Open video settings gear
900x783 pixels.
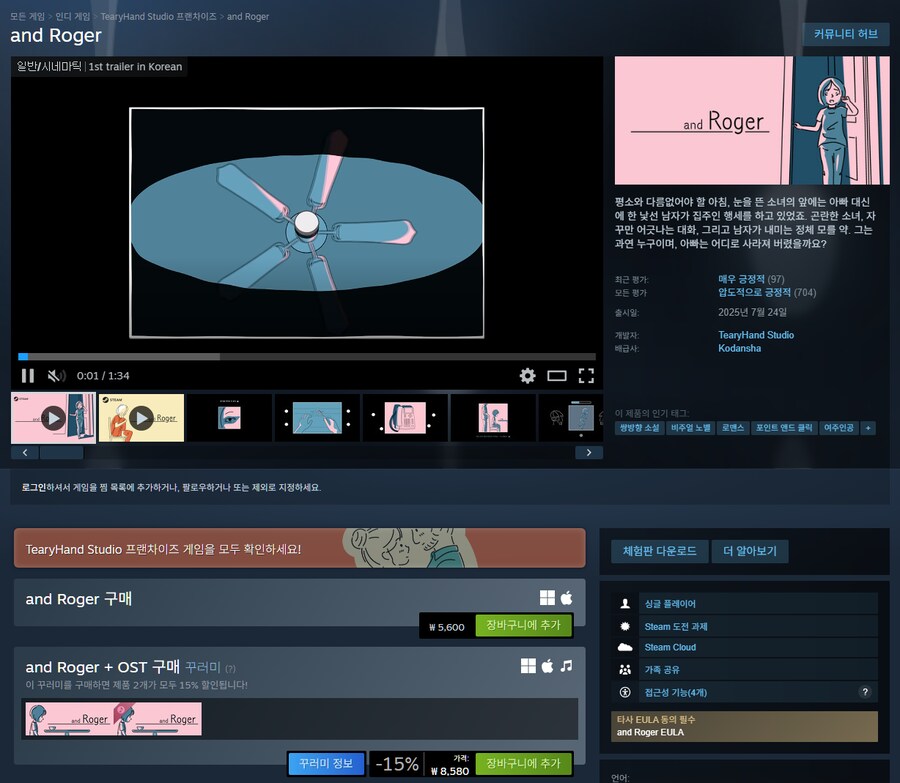(x=527, y=376)
